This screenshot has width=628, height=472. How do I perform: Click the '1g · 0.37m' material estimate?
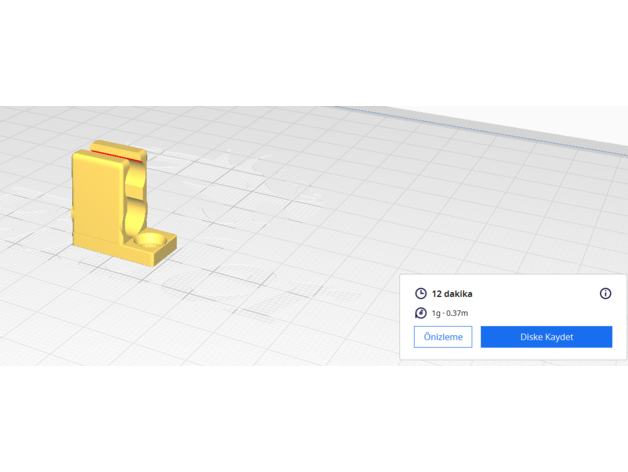tap(450, 313)
